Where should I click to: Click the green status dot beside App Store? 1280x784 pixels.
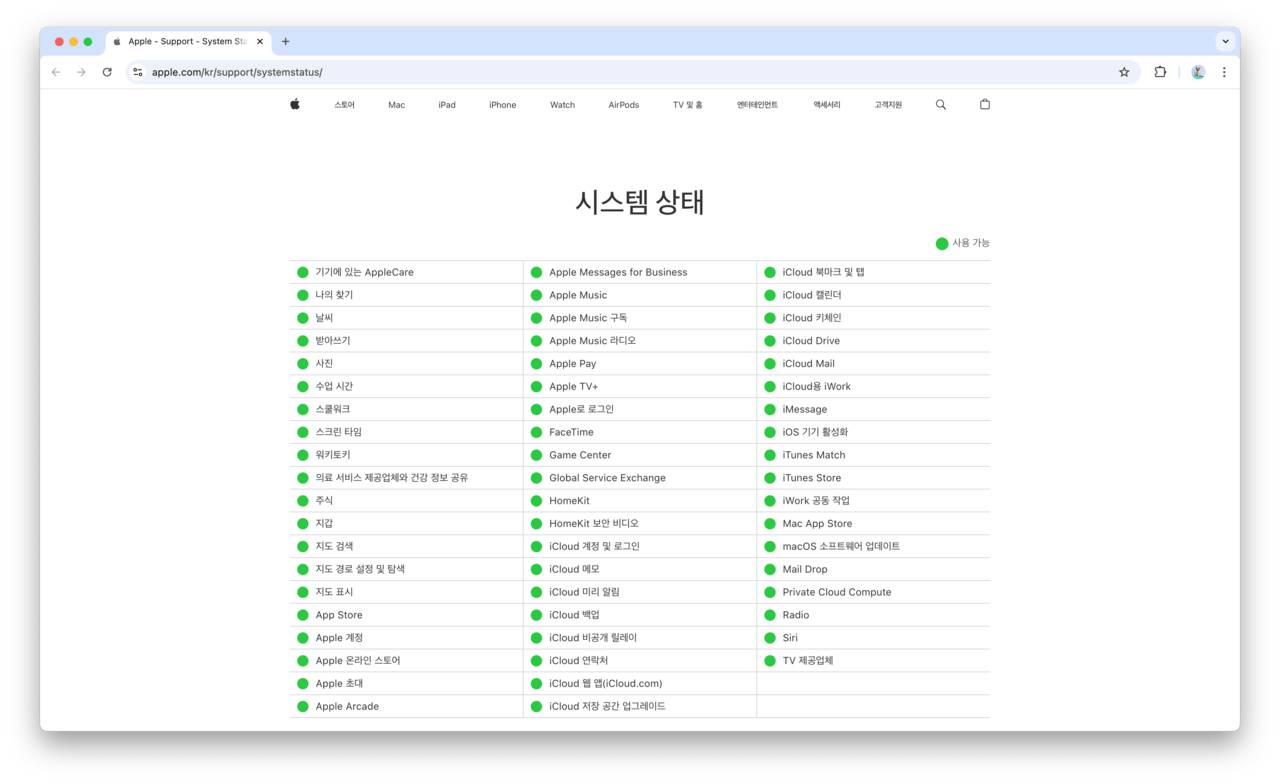tap(303, 615)
